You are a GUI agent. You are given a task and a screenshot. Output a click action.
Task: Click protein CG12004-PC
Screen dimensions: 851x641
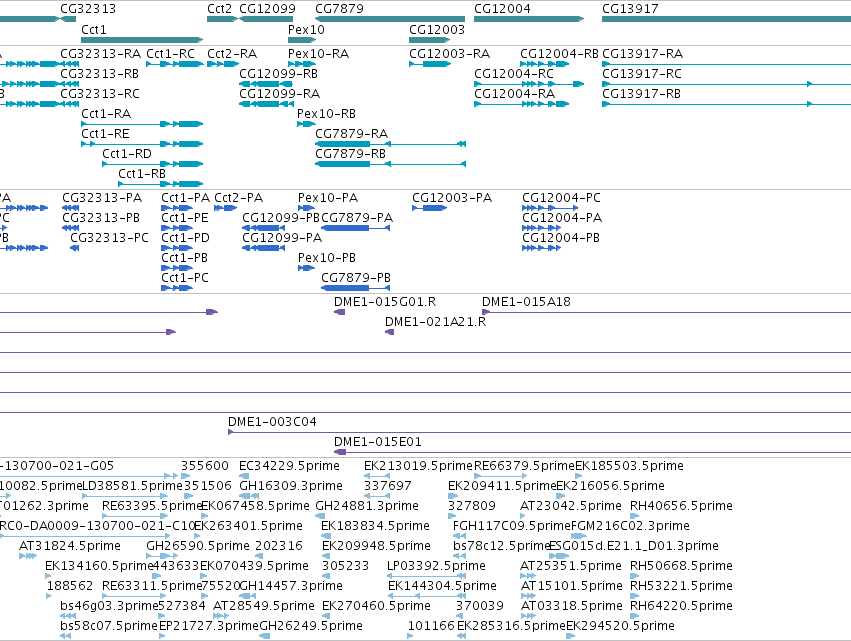coord(561,198)
